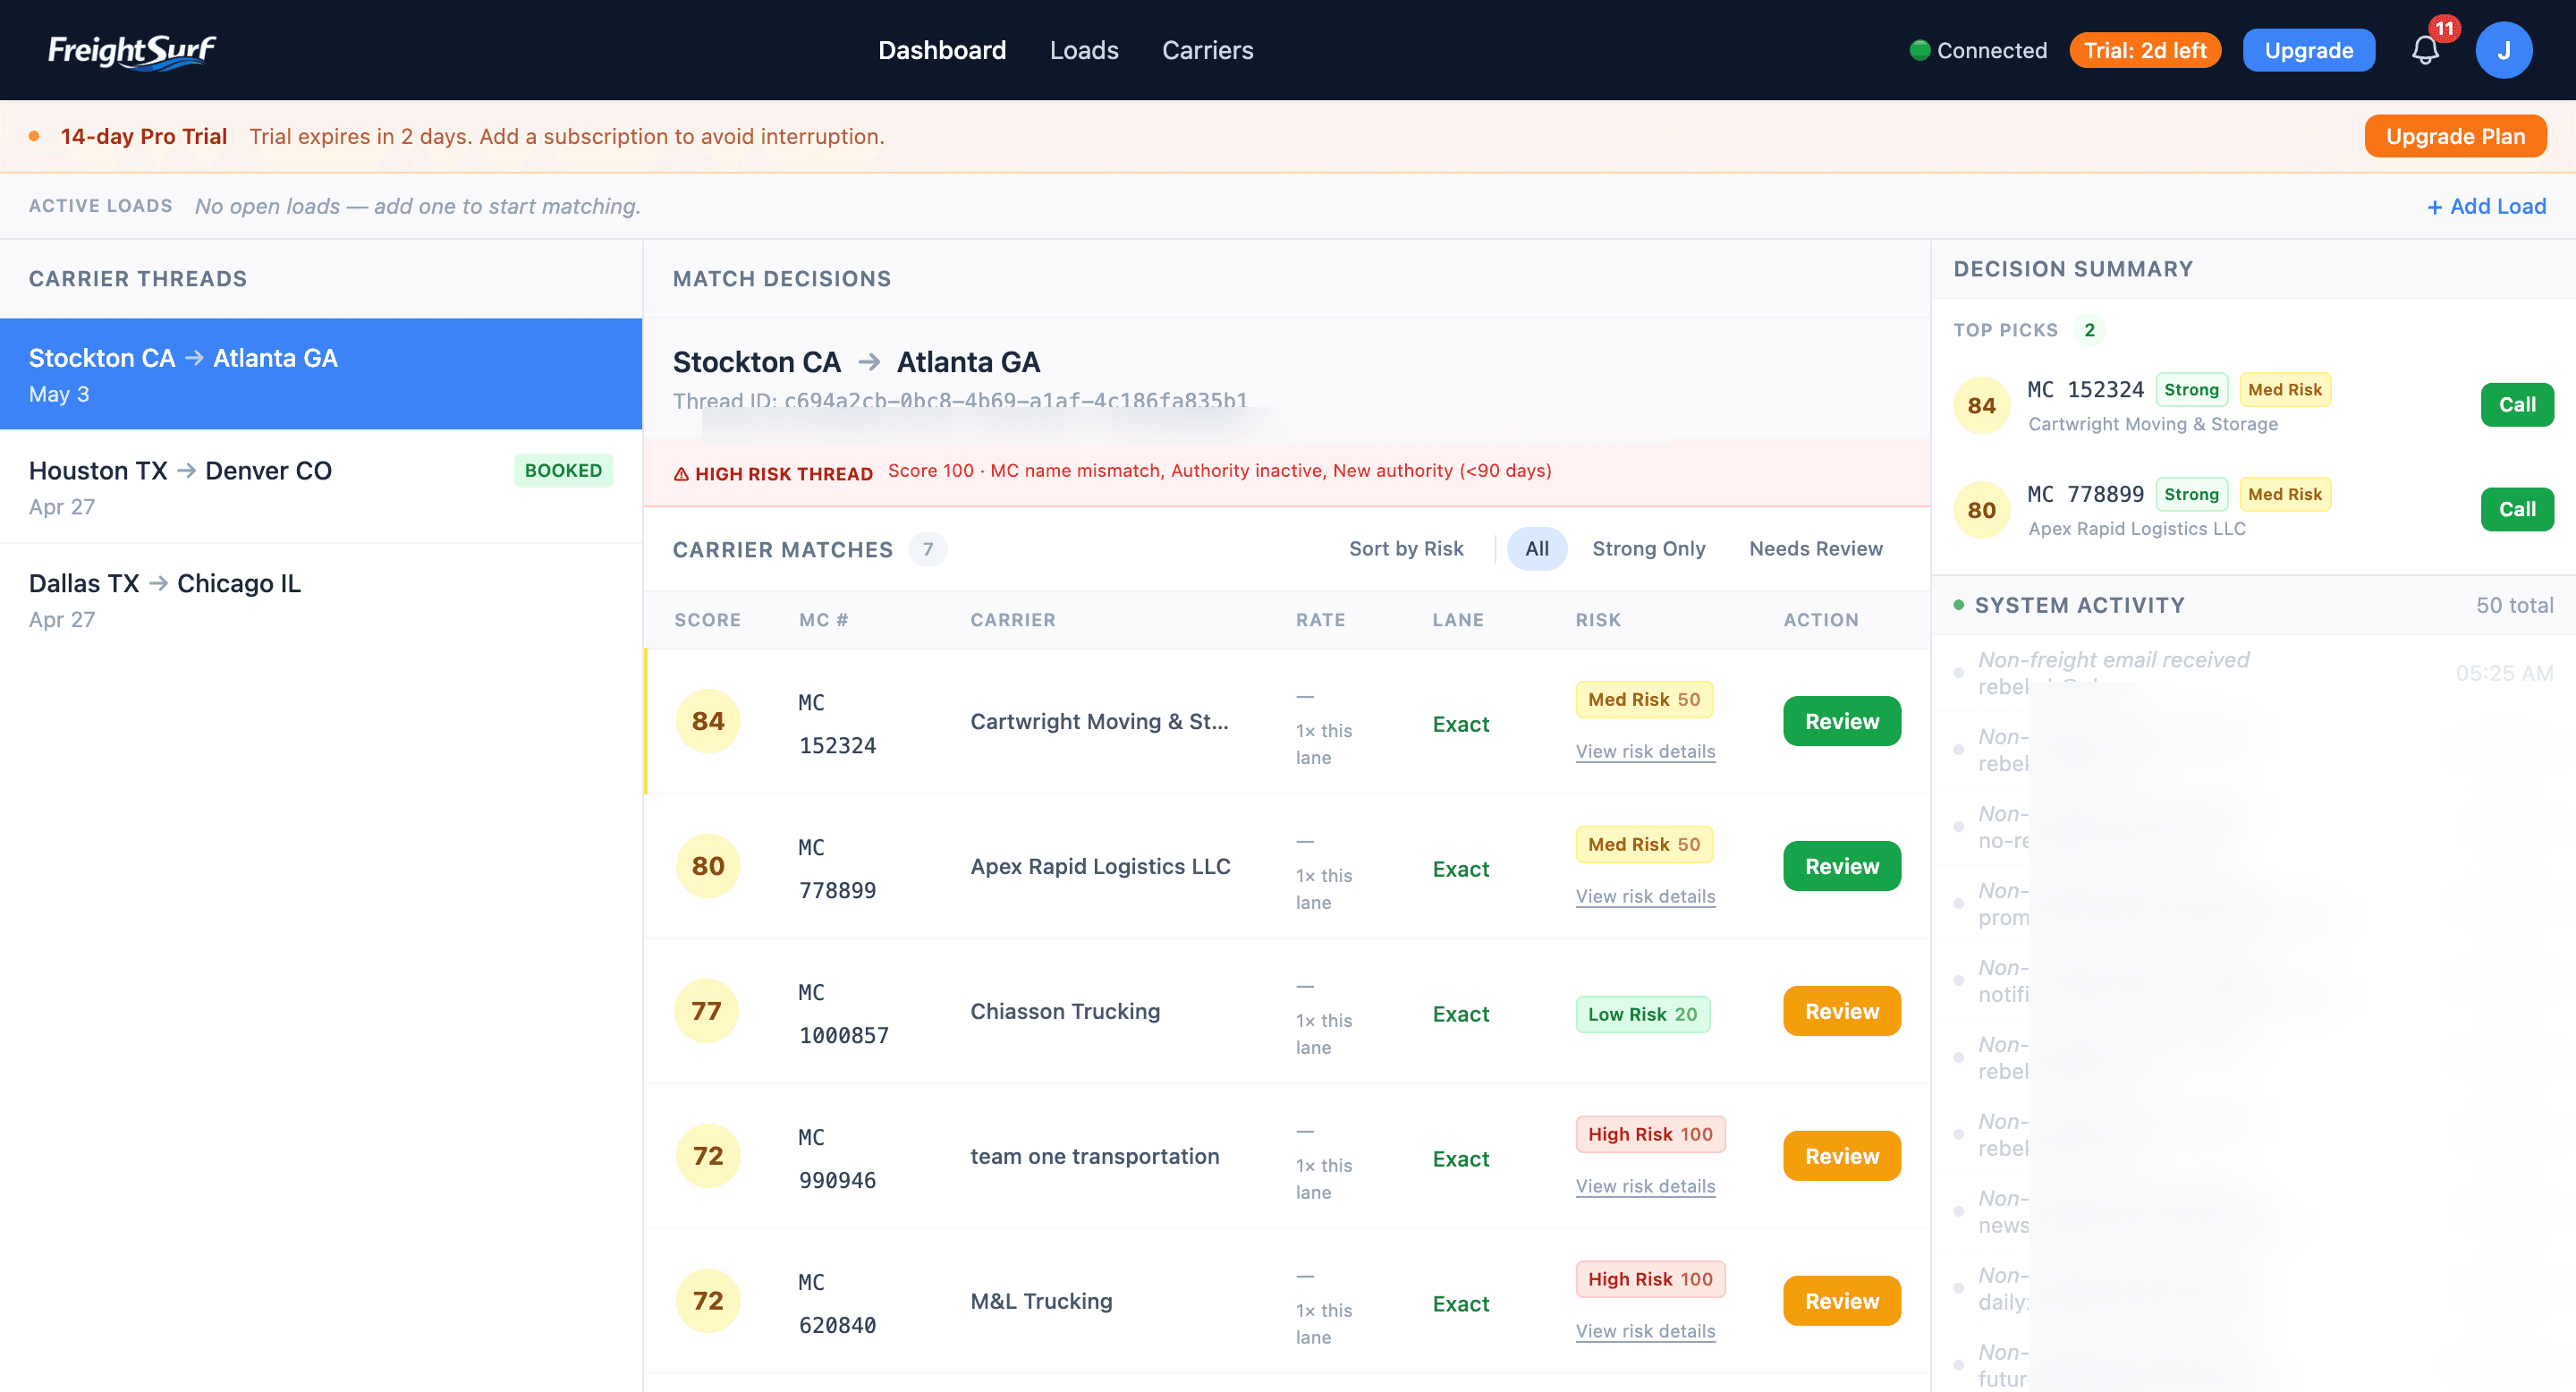The width and height of the screenshot is (2576, 1392).
Task: Click the 84 score circle in Top Picks
Action: click(x=1981, y=405)
